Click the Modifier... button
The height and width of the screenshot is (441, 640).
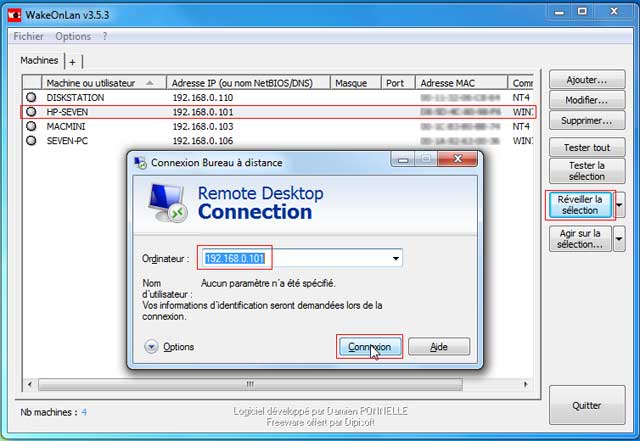(x=587, y=100)
